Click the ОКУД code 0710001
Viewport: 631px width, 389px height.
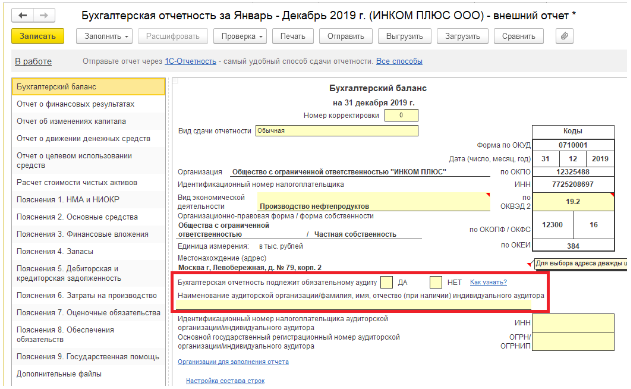(x=573, y=145)
